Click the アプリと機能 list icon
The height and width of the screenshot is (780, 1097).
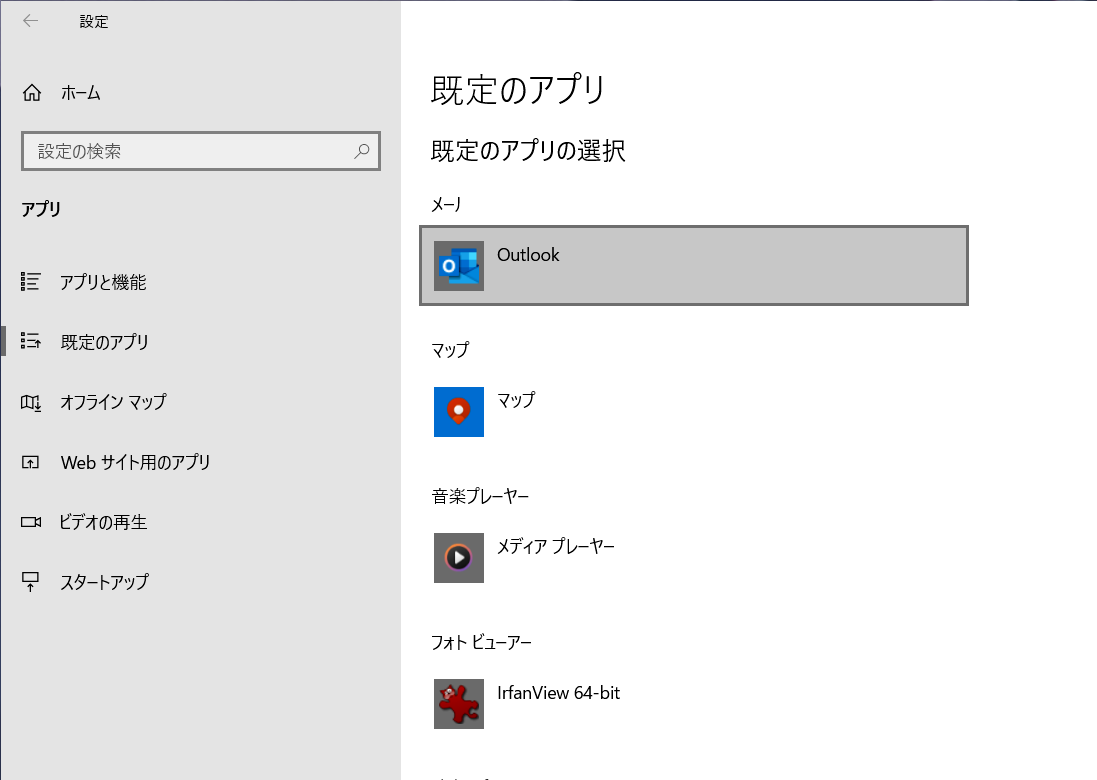pos(31,282)
